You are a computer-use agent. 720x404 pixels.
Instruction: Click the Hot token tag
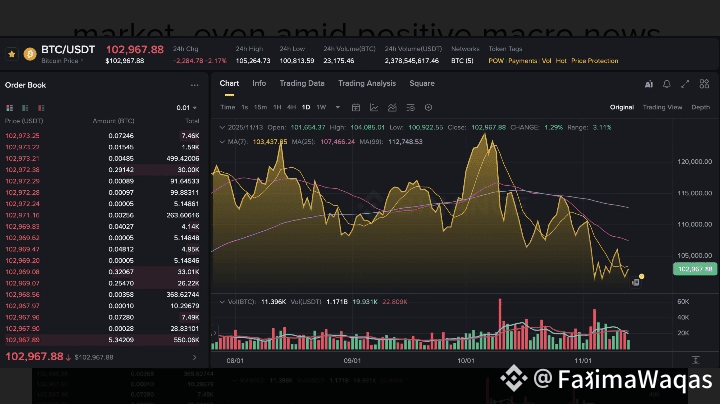[x=561, y=61]
